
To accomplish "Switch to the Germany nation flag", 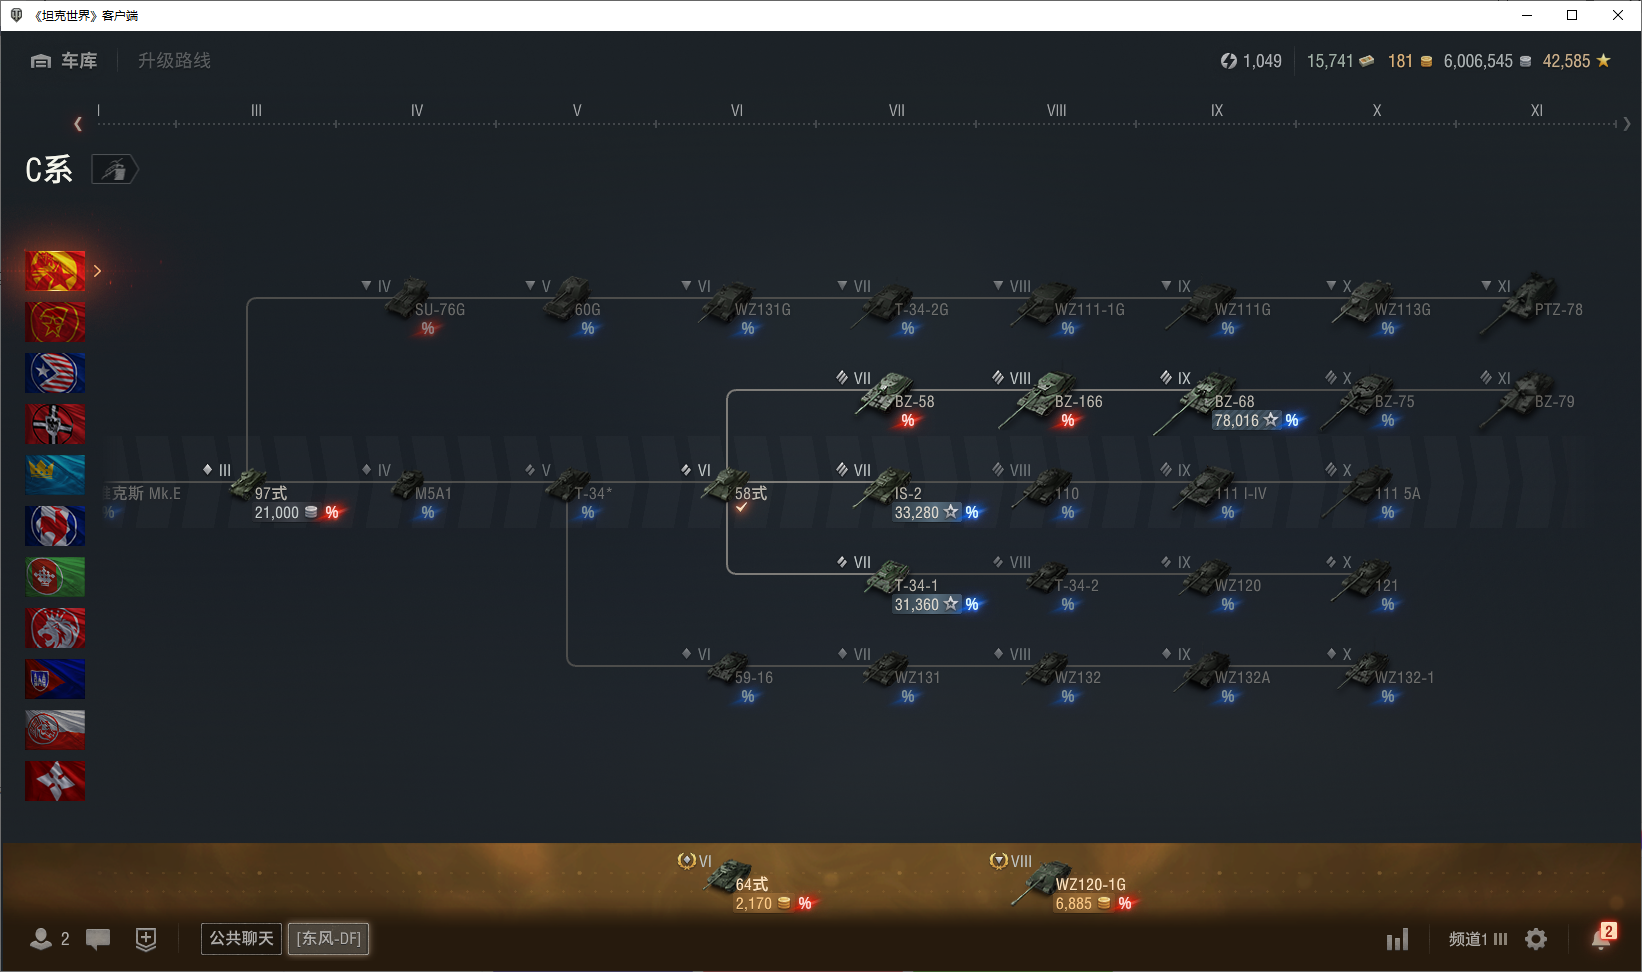I will tap(55, 424).
